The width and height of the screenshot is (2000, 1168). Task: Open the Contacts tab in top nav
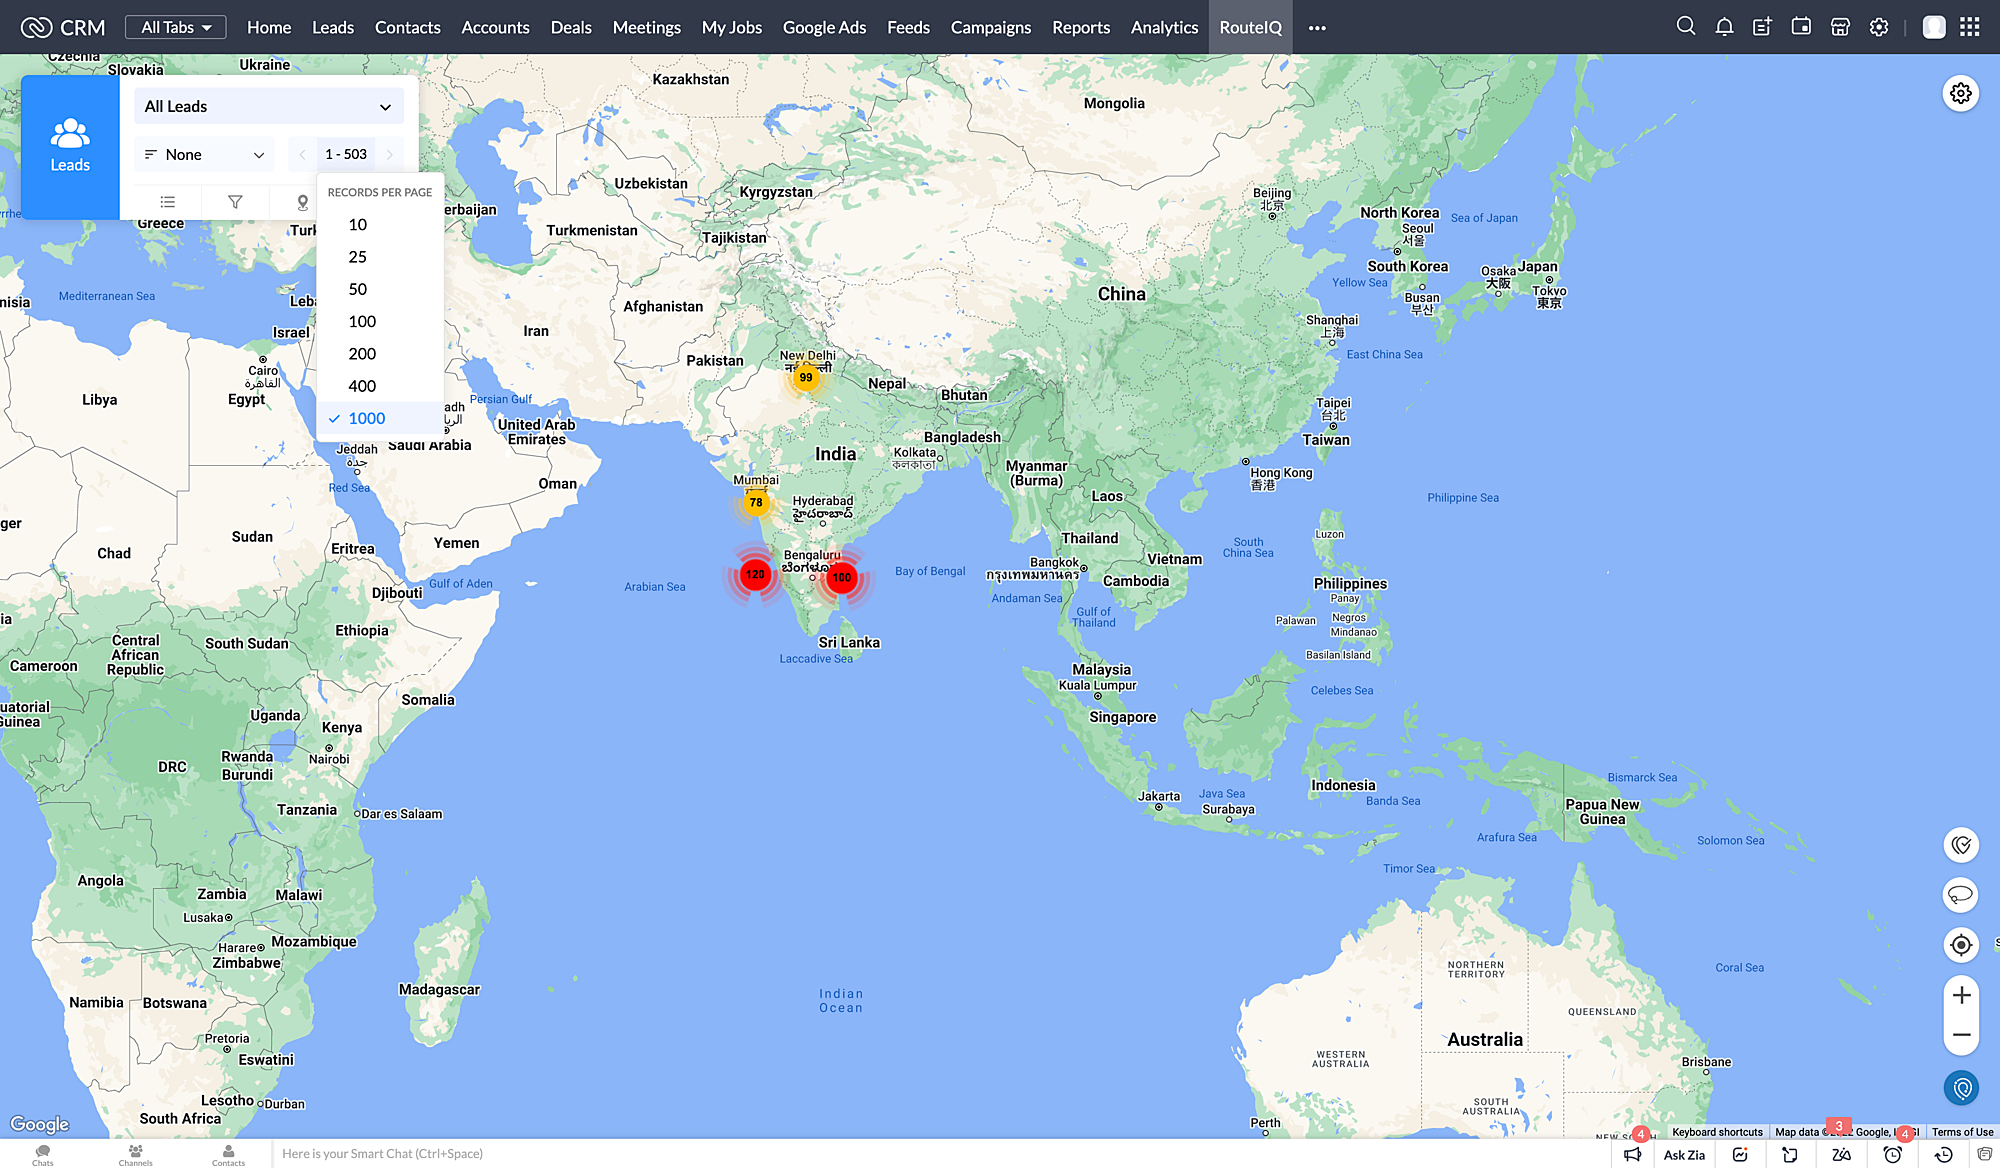click(x=407, y=27)
